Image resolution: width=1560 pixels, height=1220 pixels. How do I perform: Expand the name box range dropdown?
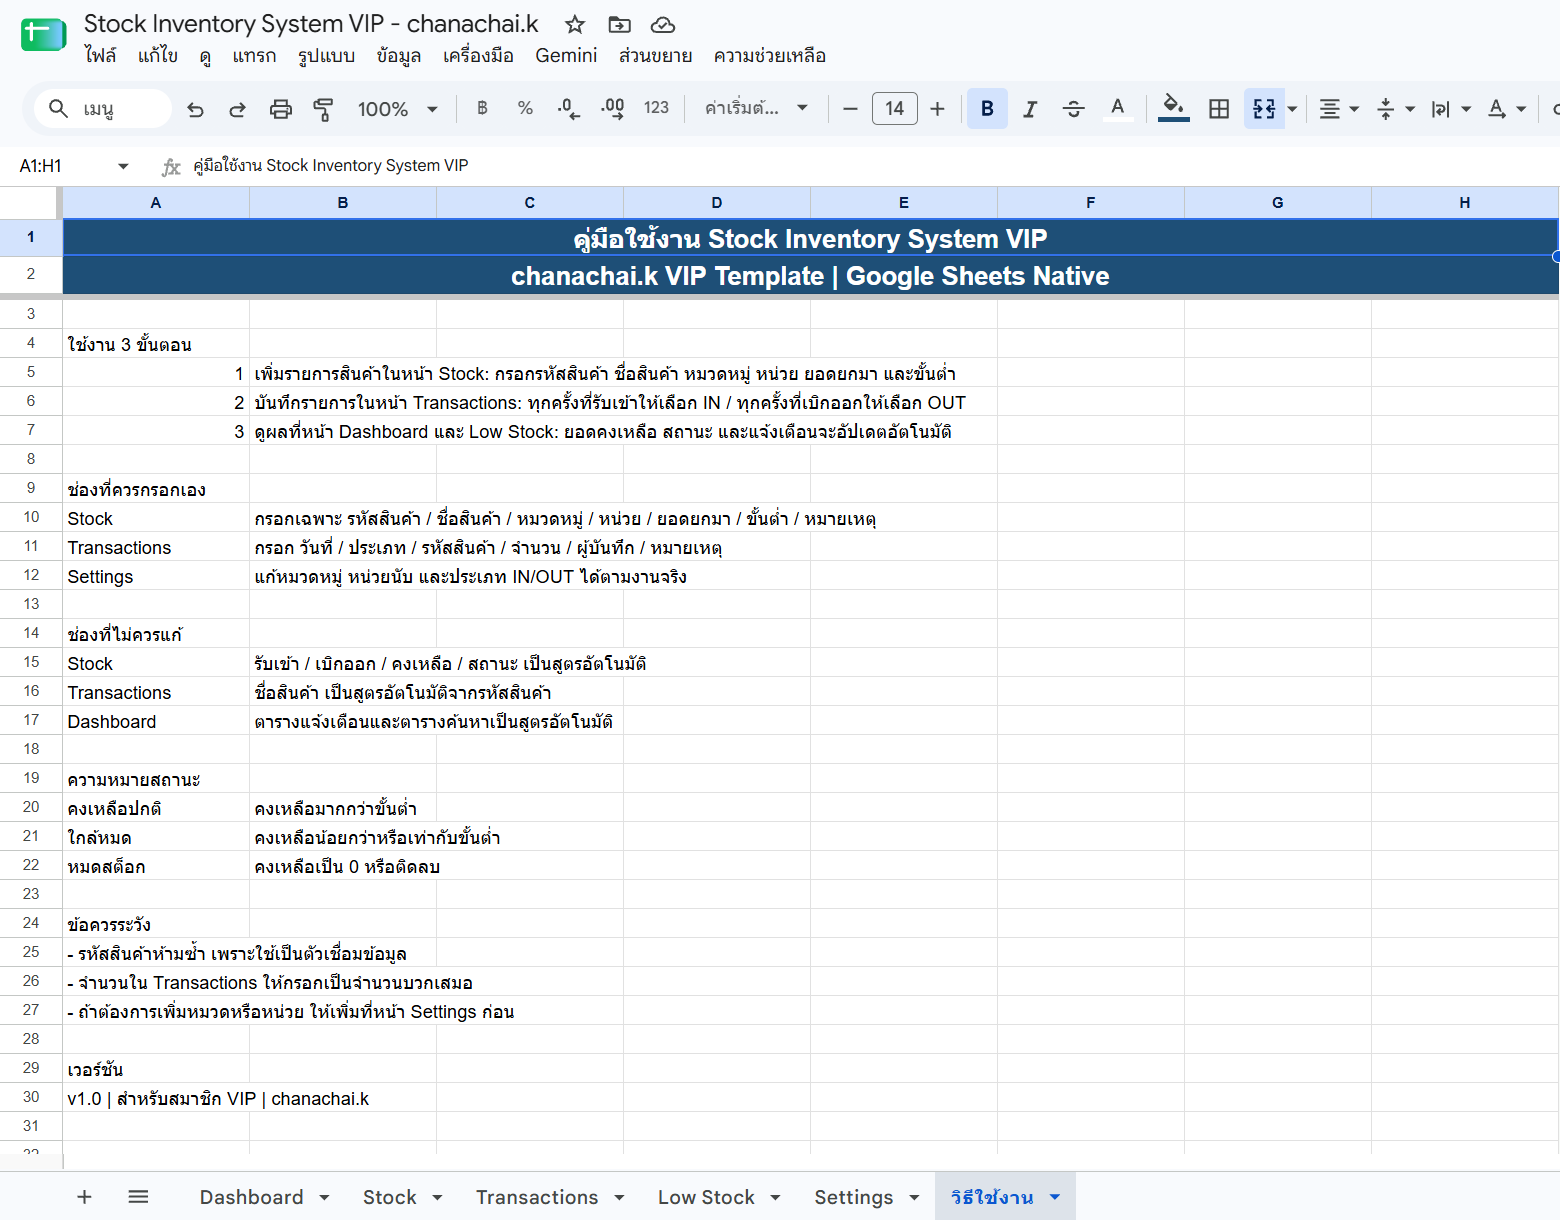(123, 166)
